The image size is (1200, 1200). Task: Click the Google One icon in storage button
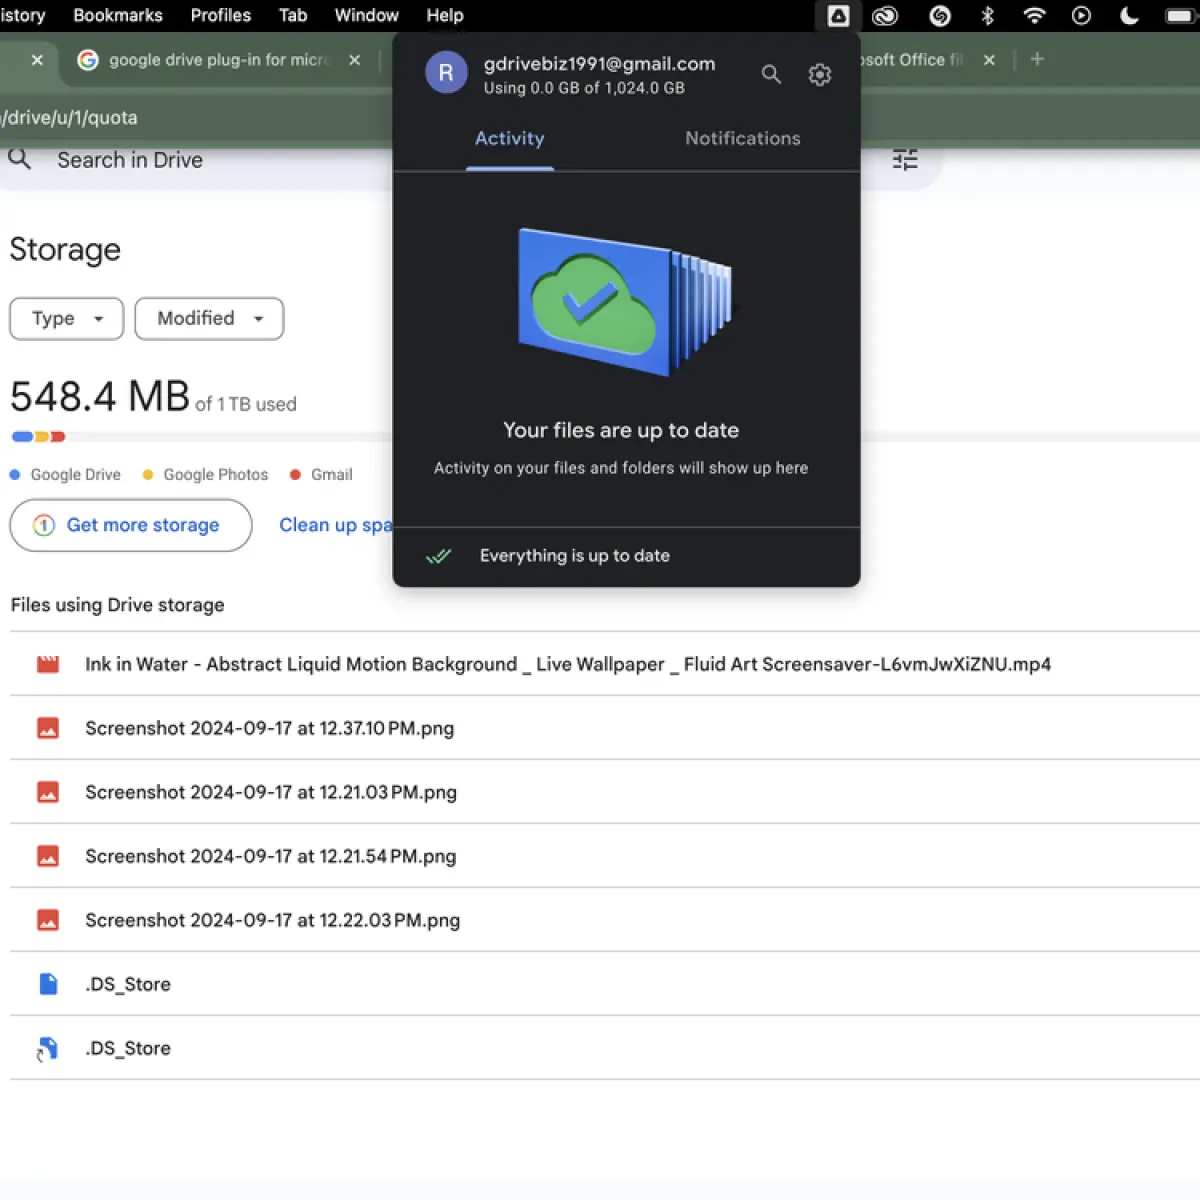pyautogui.click(x=44, y=525)
